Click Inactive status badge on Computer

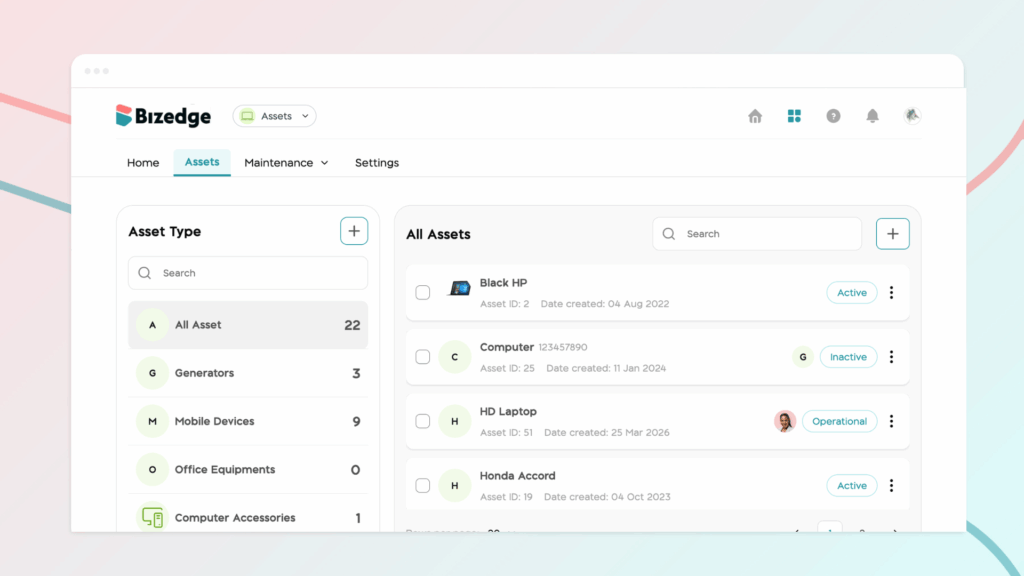(x=848, y=357)
